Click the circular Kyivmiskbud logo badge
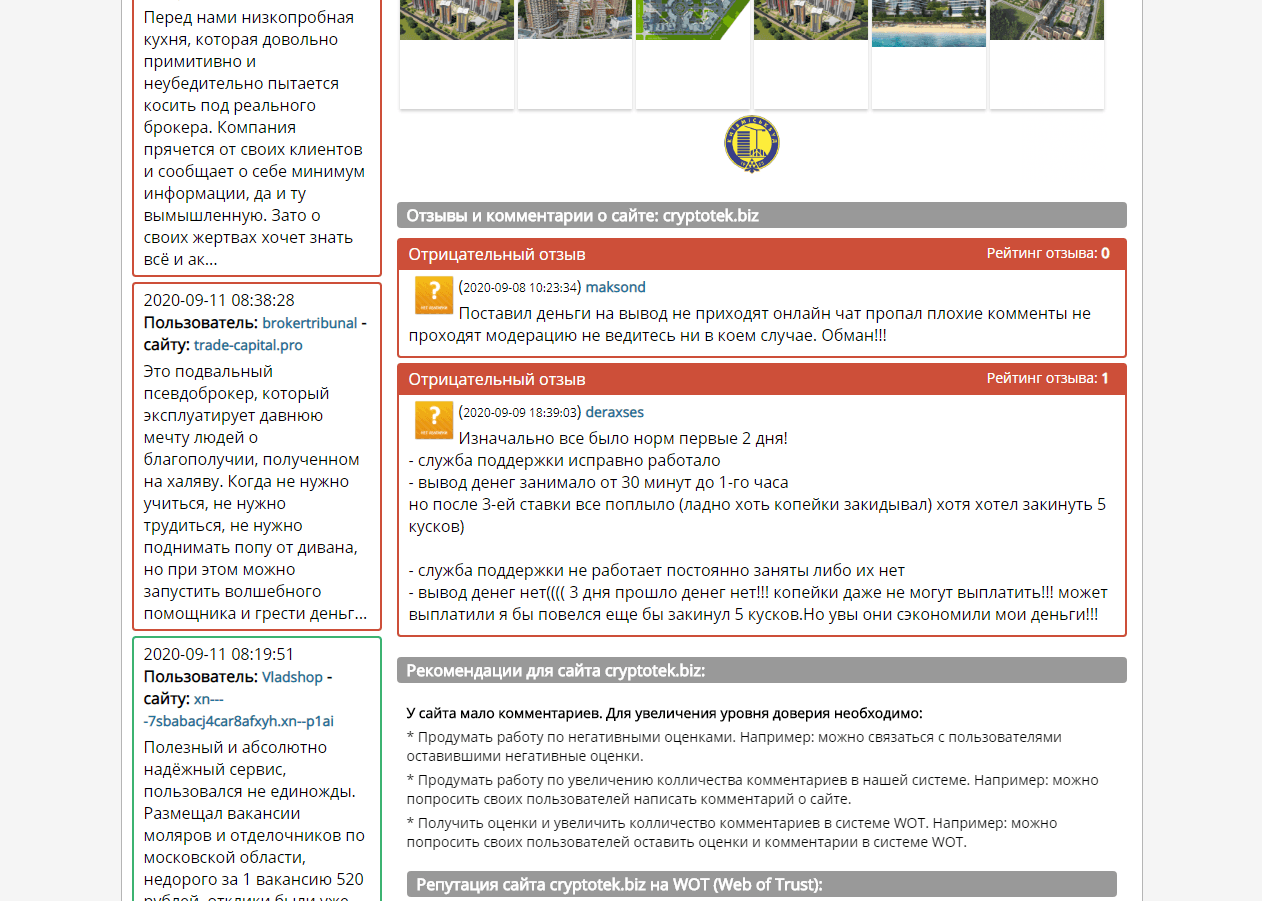The width and height of the screenshot is (1262, 901). [751, 144]
